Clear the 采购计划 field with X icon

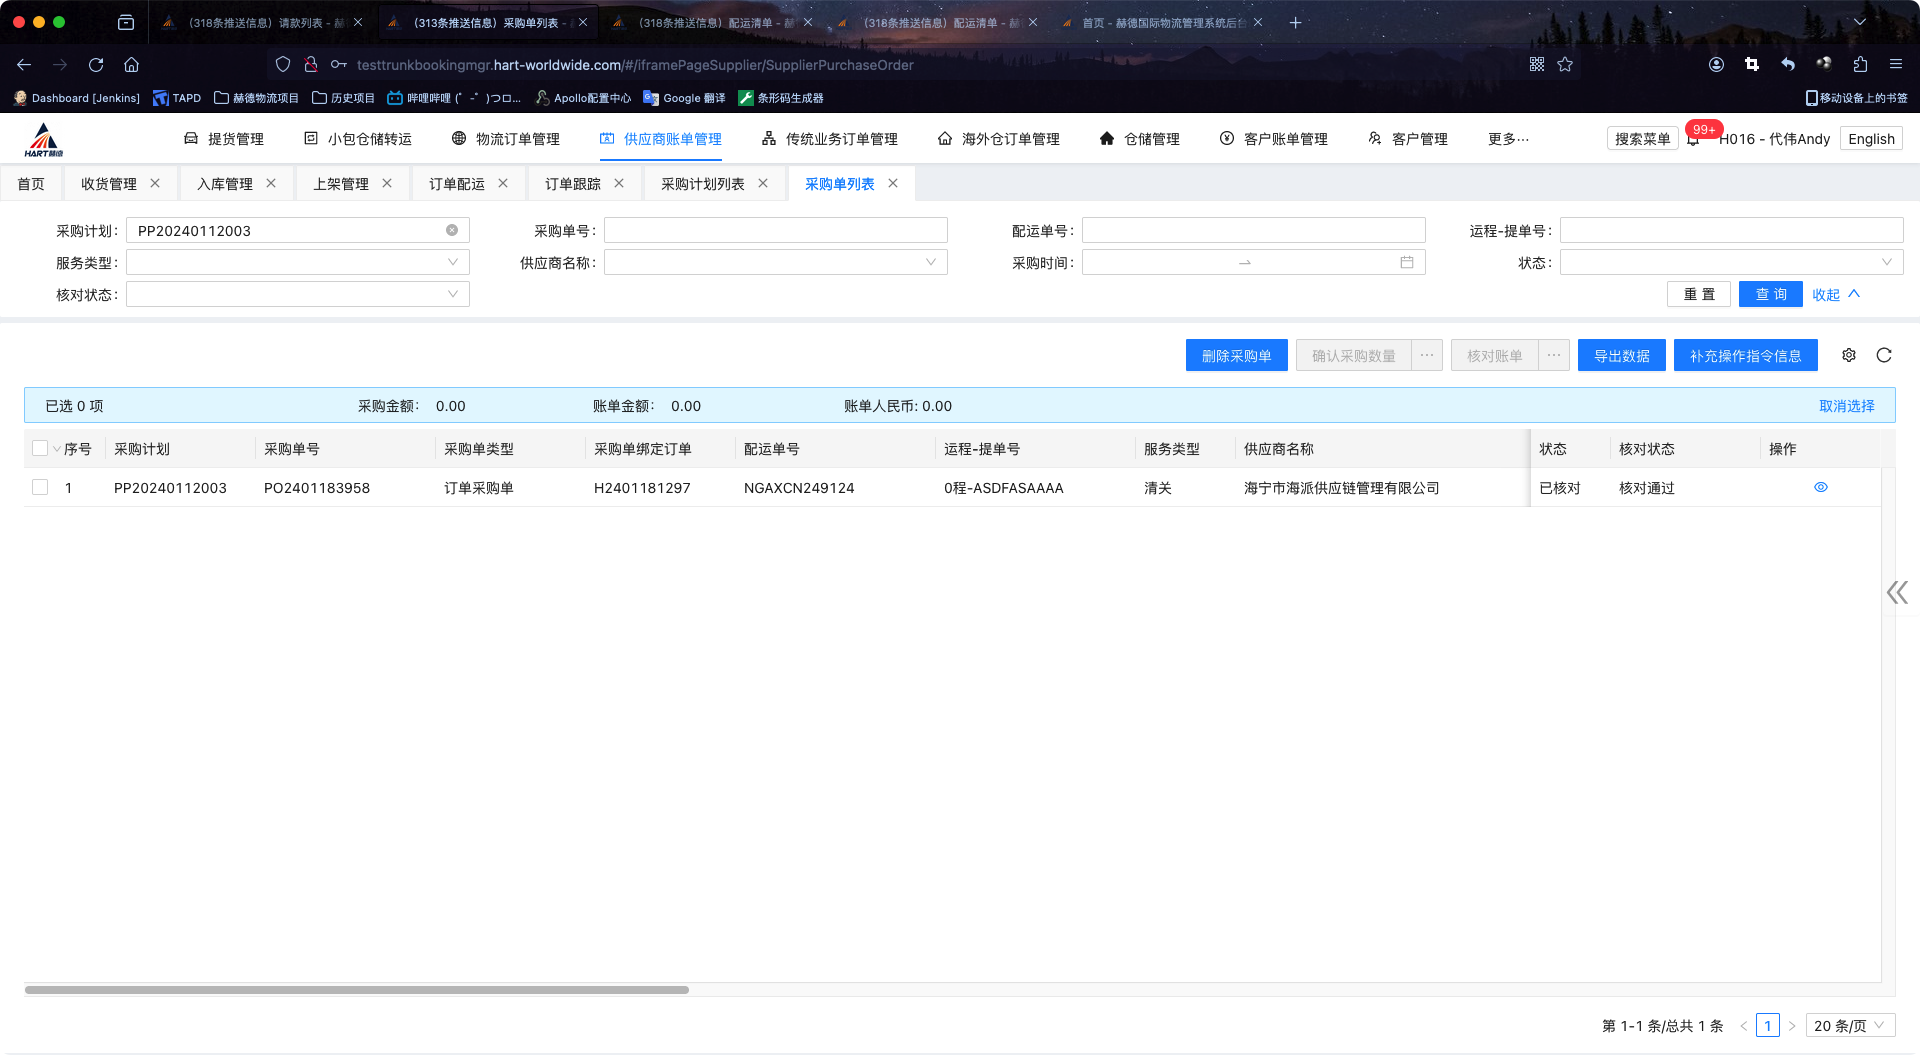(452, 230)
